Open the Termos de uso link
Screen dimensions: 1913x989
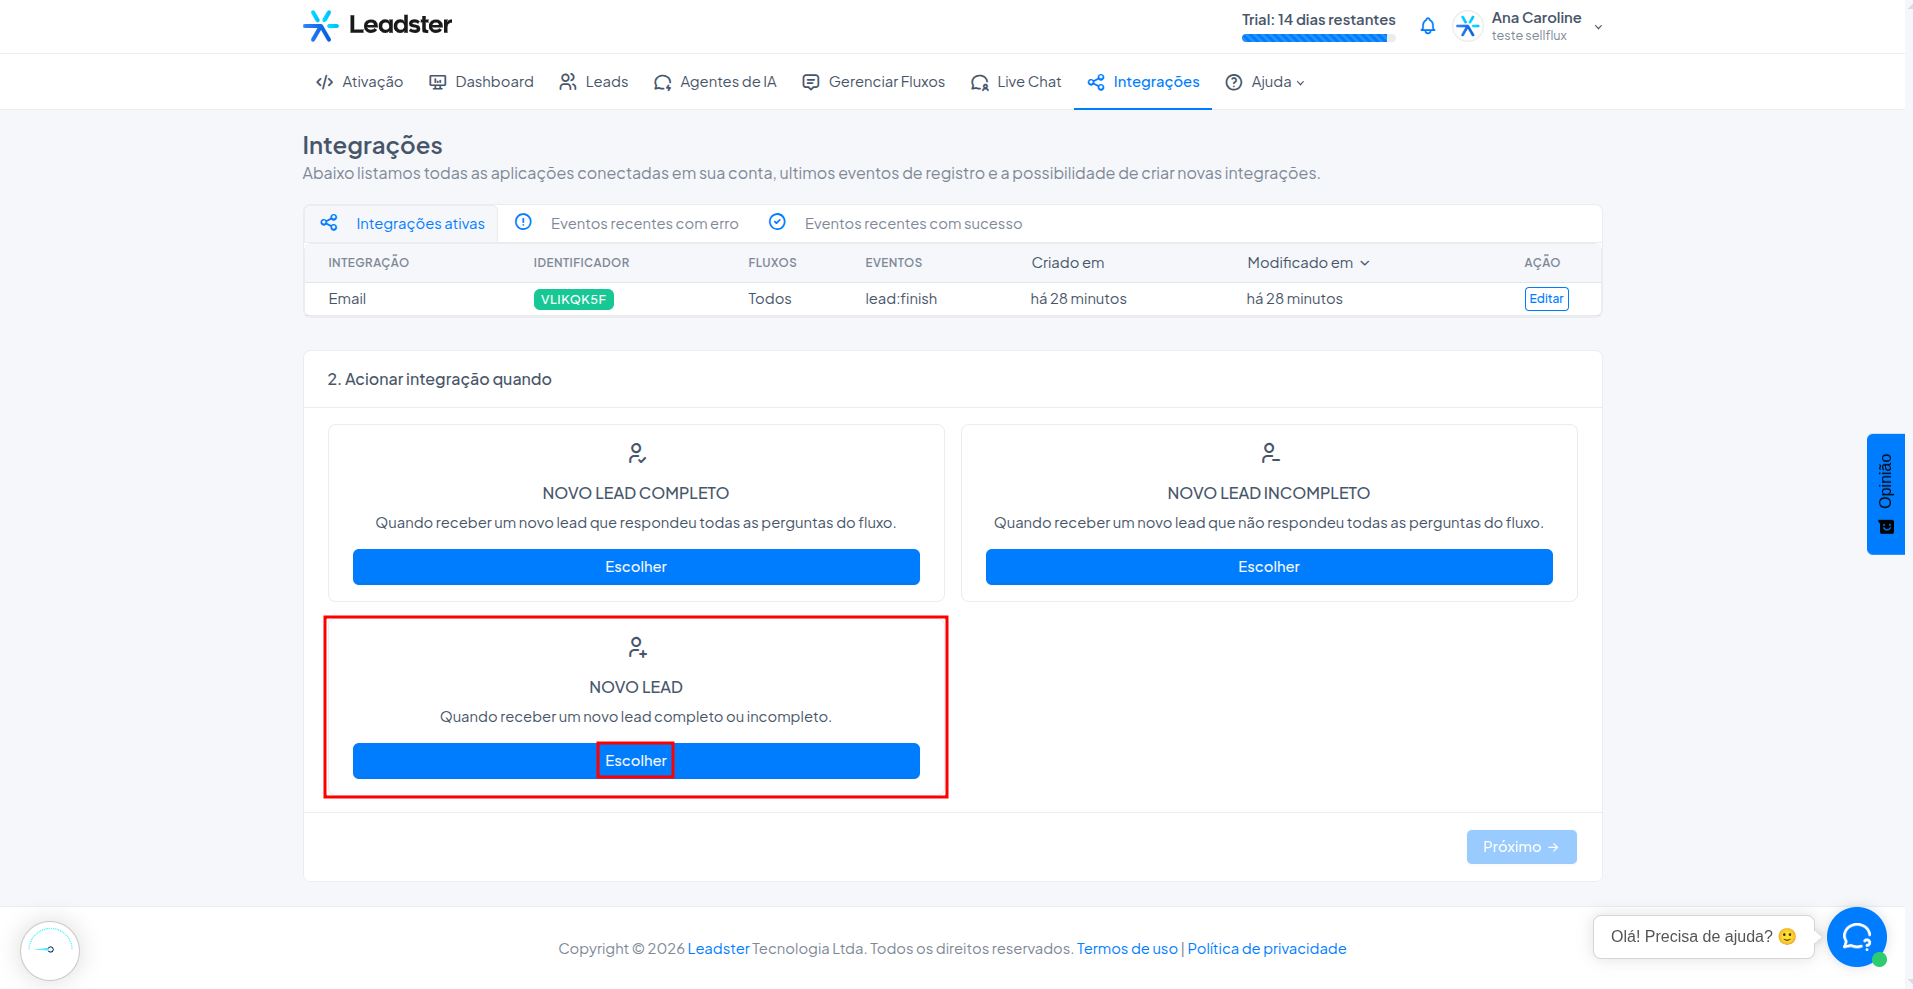pyautogui.click(x=1127, y=949)
